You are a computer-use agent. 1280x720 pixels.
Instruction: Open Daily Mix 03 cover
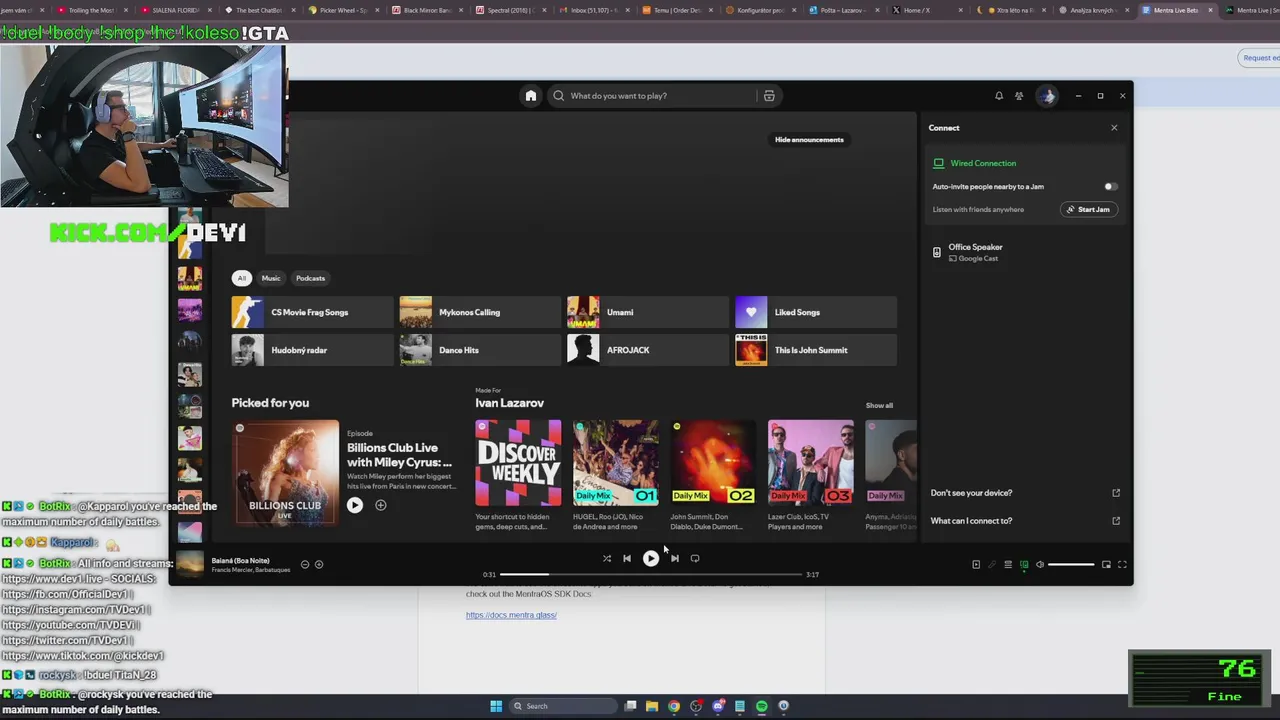pyautogui.click(x=811, y=463)
